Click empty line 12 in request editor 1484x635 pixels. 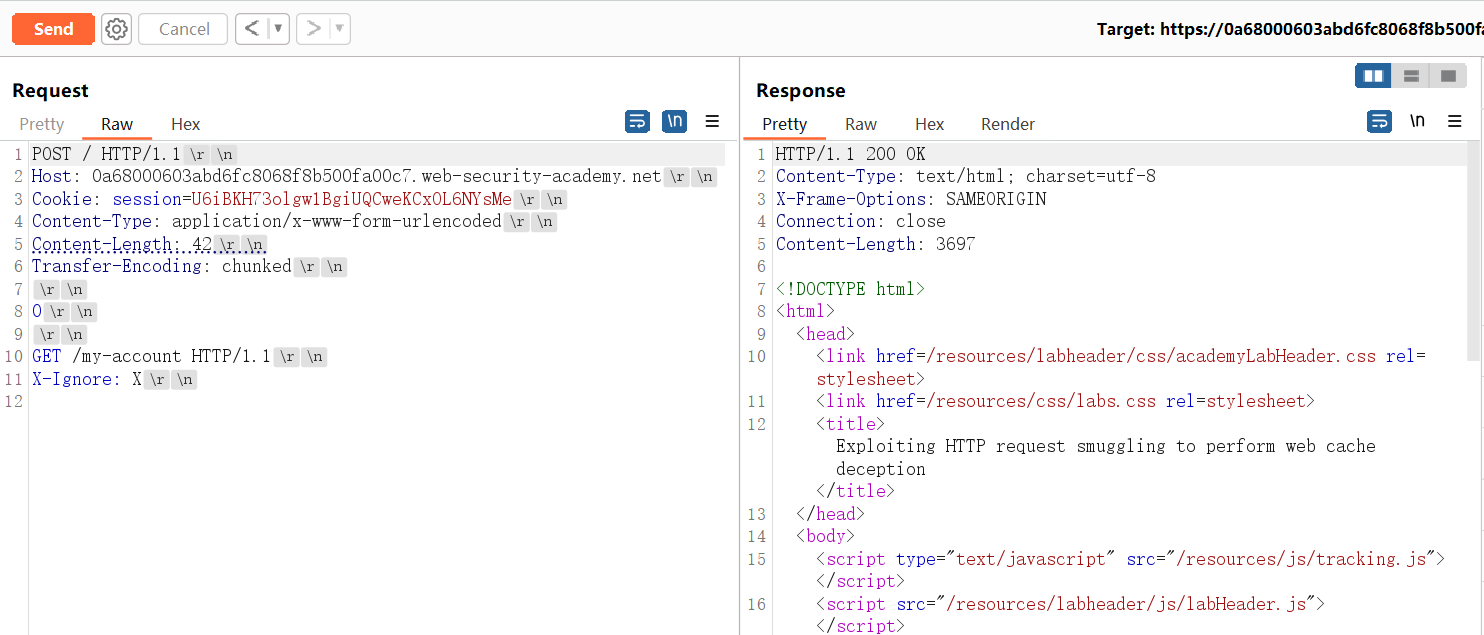tap(376, 401)
